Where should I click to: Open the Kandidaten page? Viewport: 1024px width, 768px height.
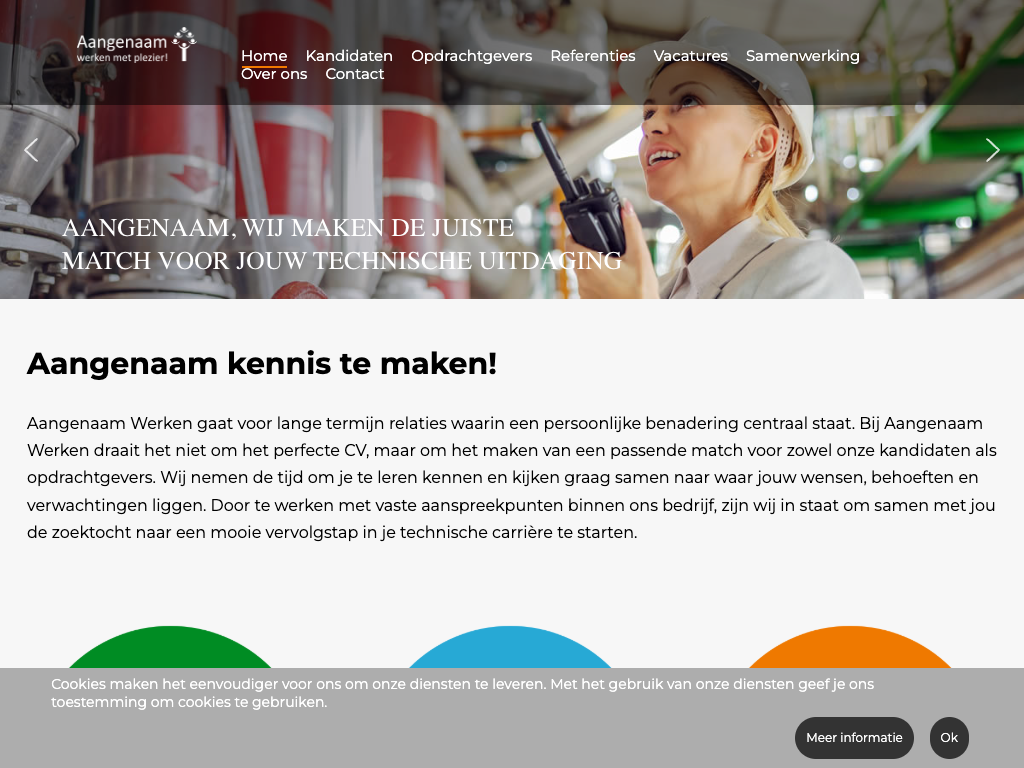coord(349,56)
